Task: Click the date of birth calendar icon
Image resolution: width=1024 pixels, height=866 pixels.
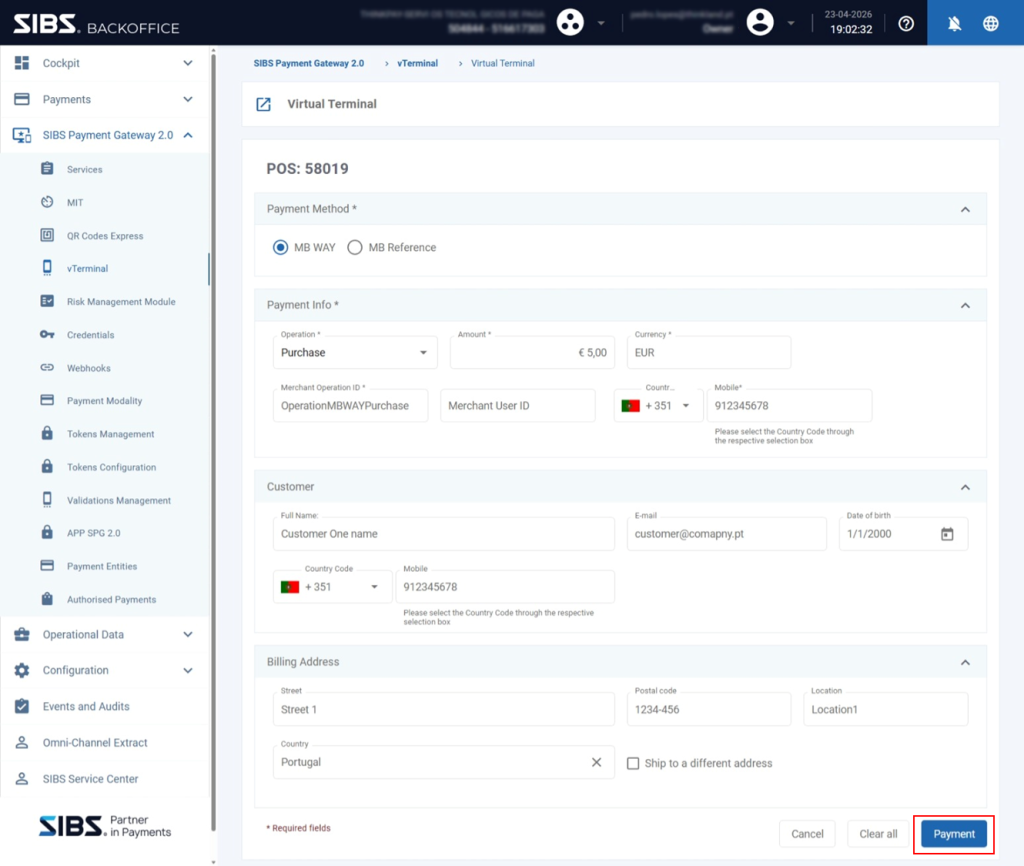Action: click(x=947, y=534)
